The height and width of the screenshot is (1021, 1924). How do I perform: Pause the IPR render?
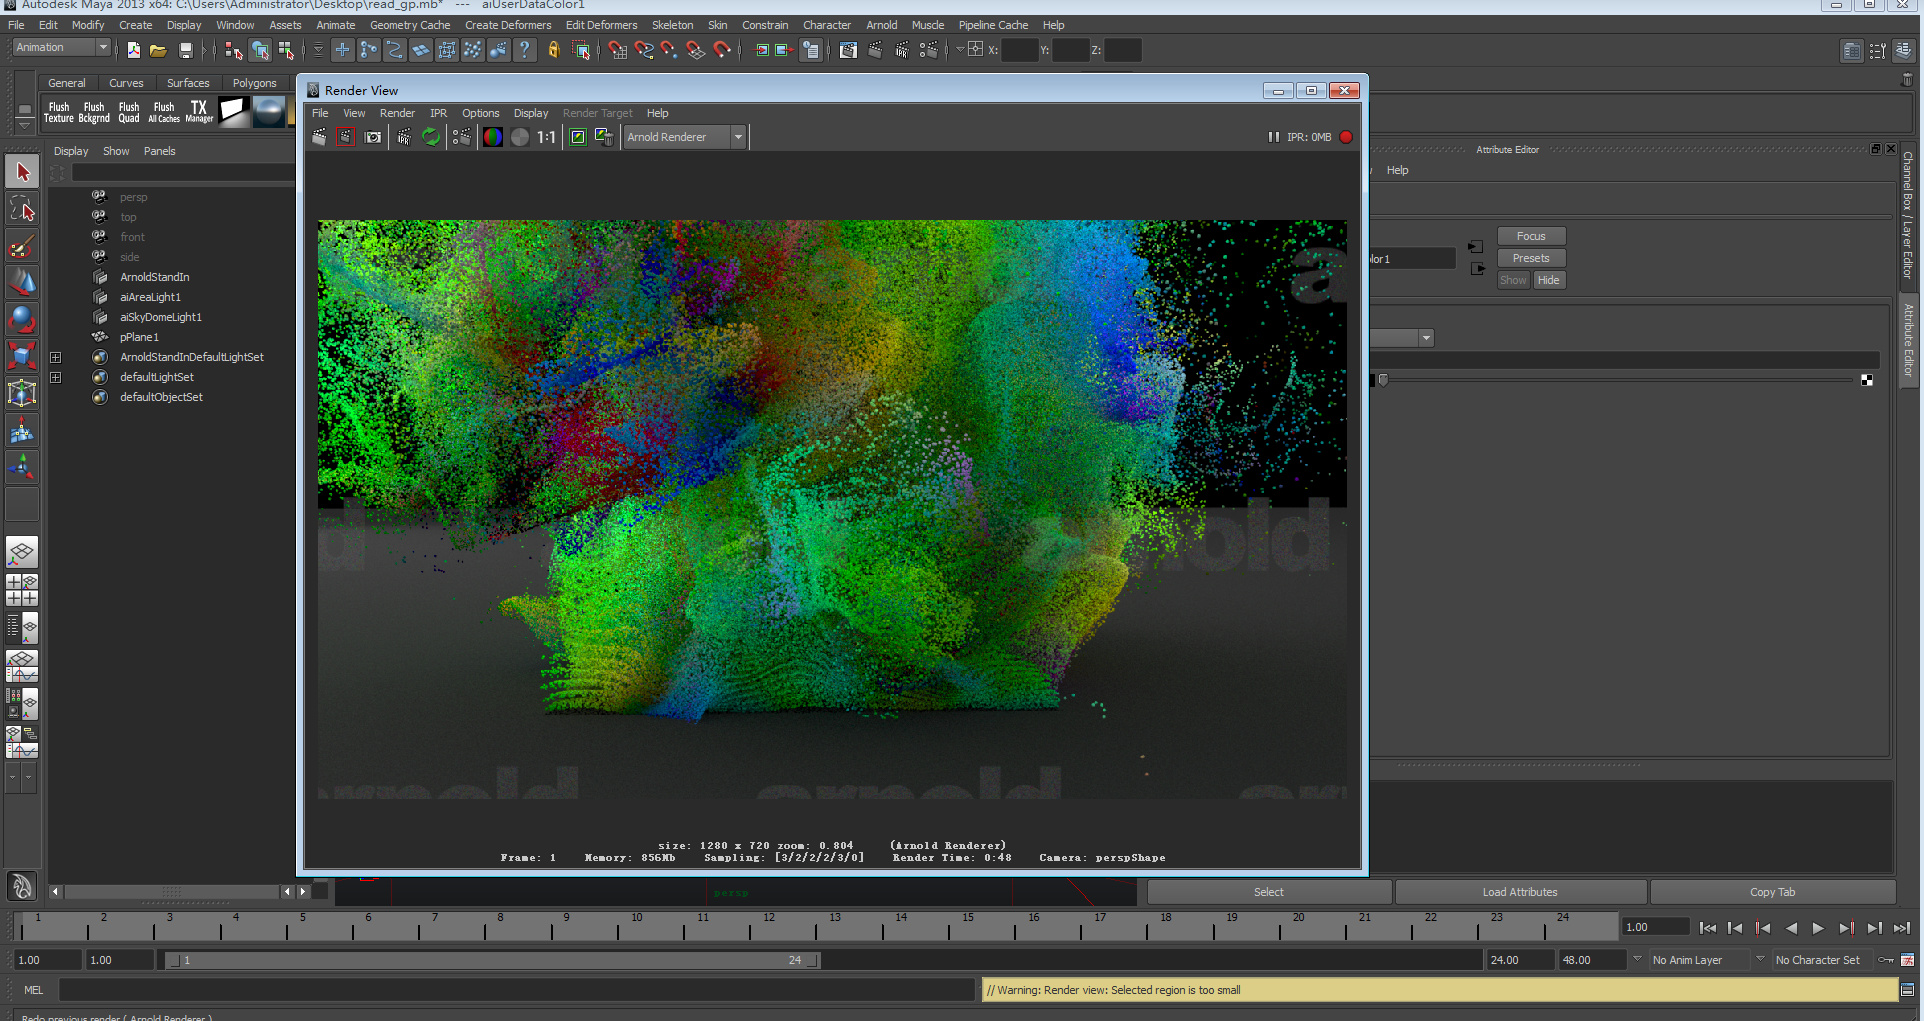pyautogui.click(x=1273, y=137)
